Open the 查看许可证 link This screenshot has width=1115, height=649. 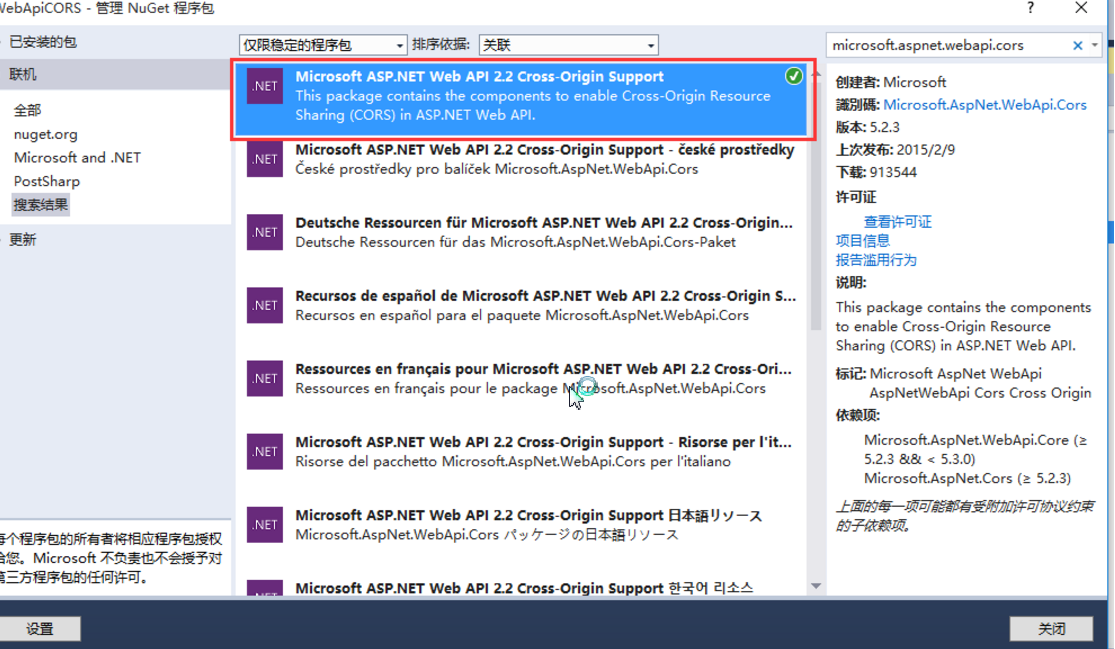pos(897,222)
